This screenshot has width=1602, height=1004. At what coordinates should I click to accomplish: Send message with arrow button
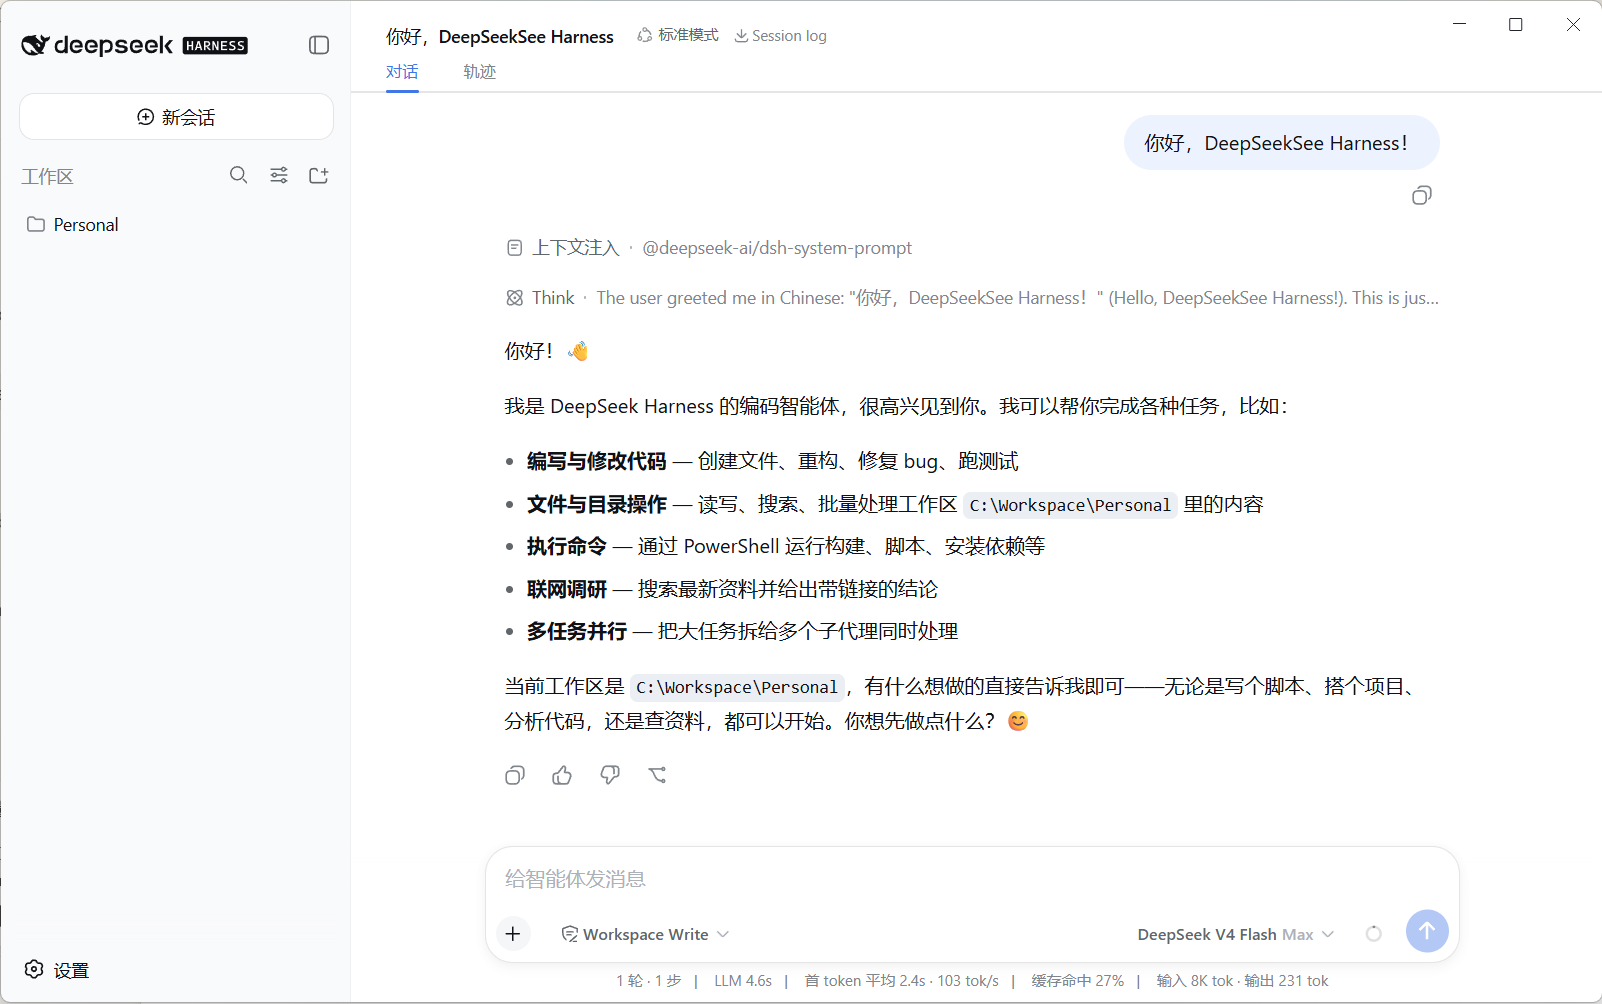[1427, 931]
